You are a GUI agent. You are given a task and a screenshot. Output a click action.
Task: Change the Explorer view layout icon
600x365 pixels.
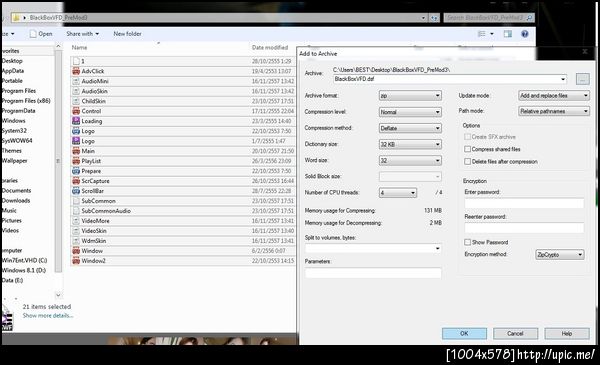point(481,34)
